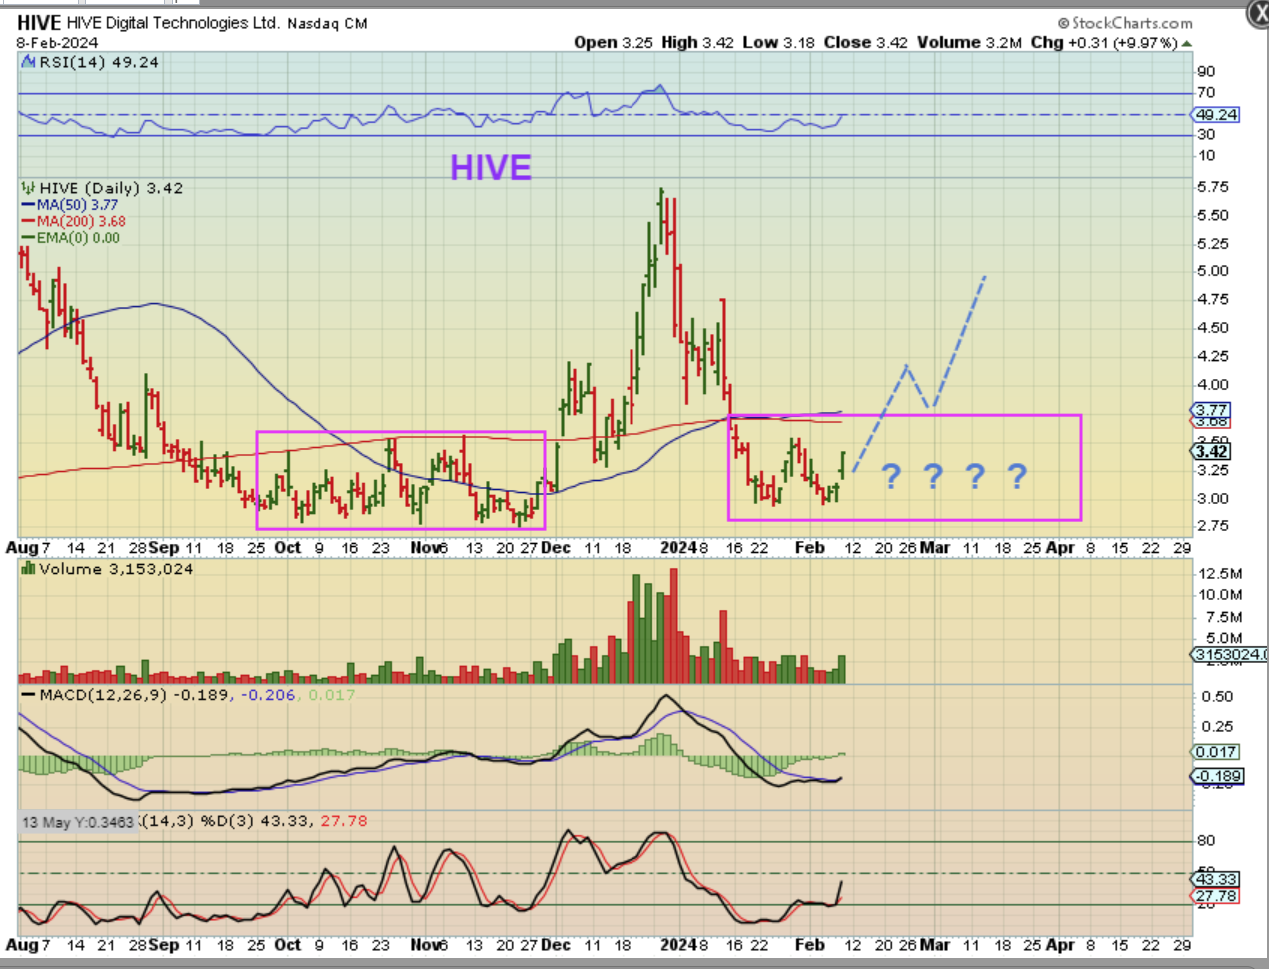Click the 0.017 histogram tag on MACD axis
Image resolution: width=1269 pixels, height=969 pixels.
pos(1215,752)
